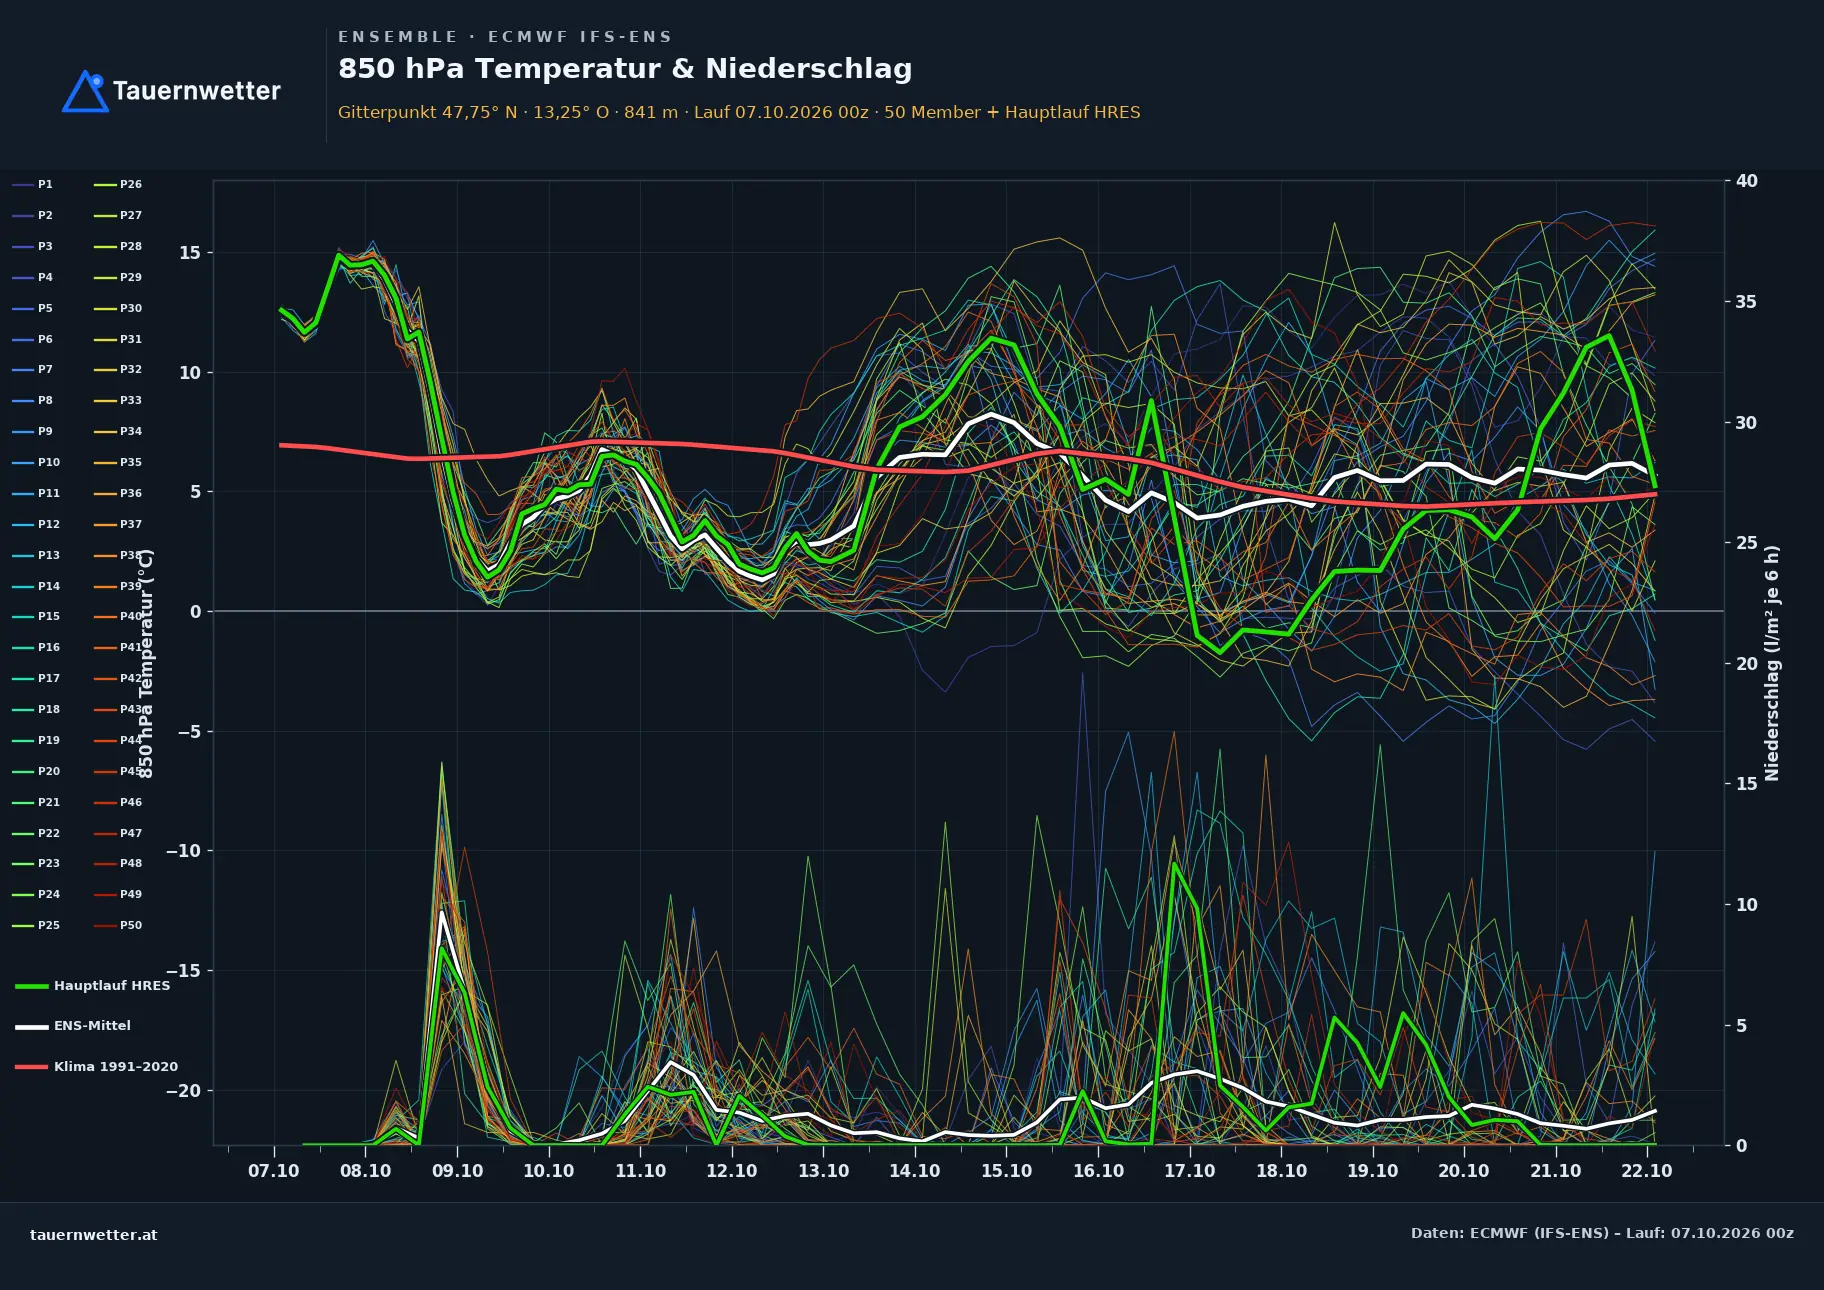This screenshot has width=1824, height=1290.
Task: Click the green Hauptlauf HRES legend line
Action: pyautogui.click(x=32, y=986)
